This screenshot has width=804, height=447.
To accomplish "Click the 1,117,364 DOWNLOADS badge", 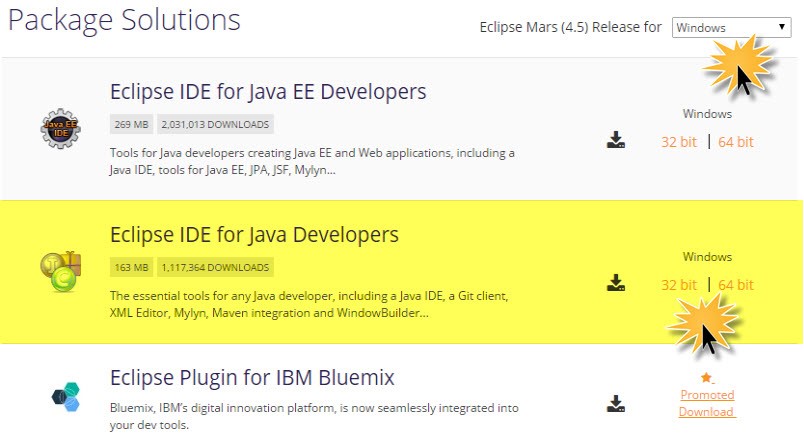I will pyautogui.click(x=215, y=267).
